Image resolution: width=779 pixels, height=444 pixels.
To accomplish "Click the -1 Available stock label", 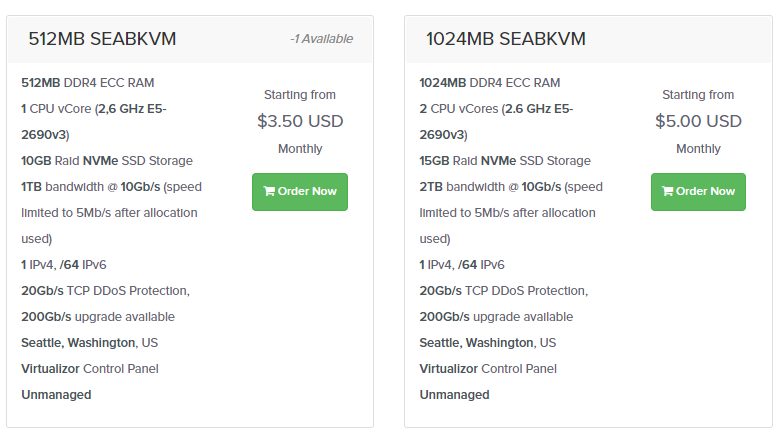I will point(321,39).
